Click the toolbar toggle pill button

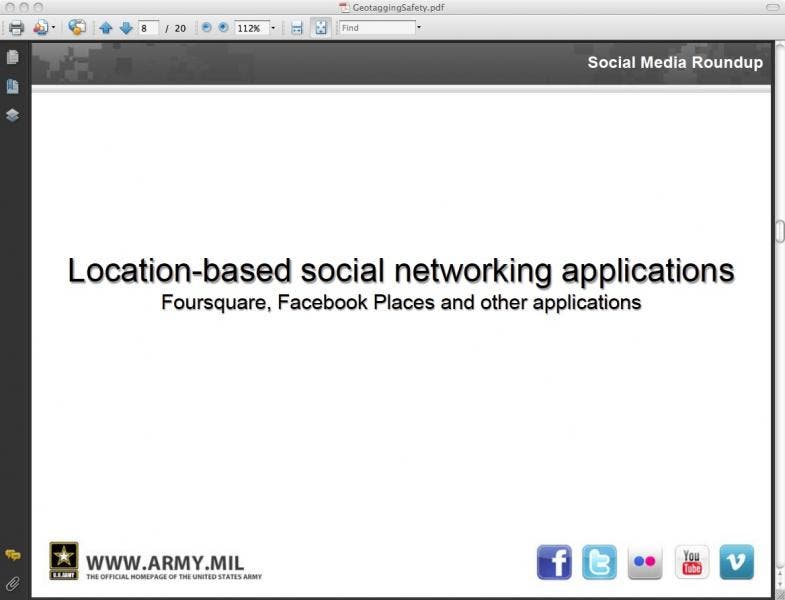pos(772,7)
